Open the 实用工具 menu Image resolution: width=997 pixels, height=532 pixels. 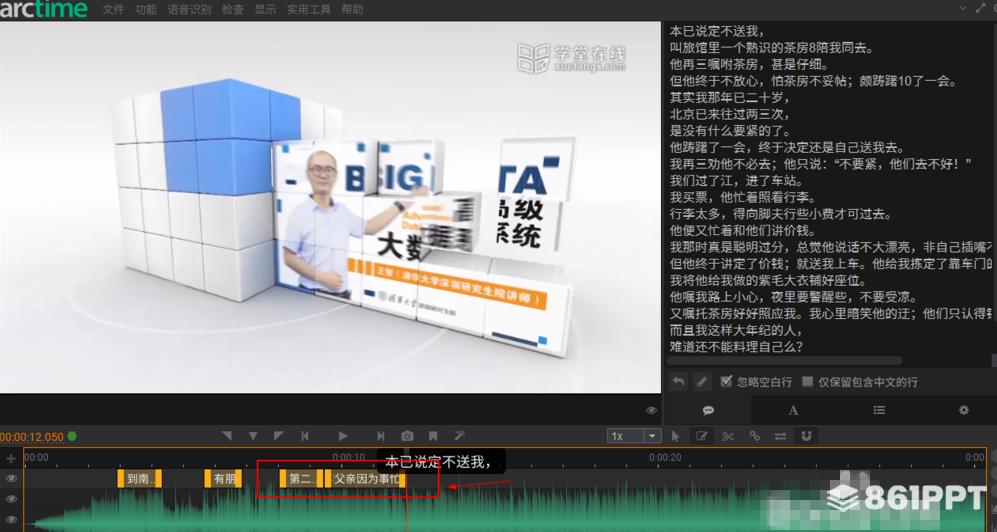pyautogui.click(x=308, y=10)
